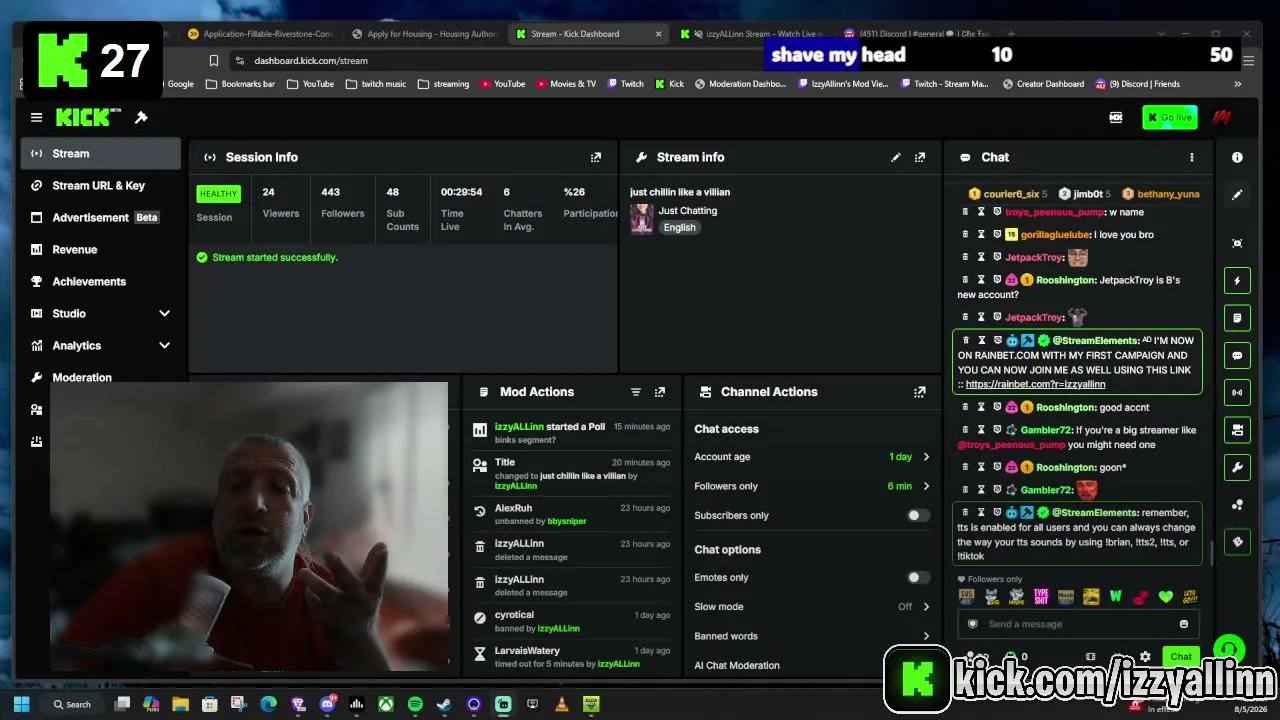Click the focus frame icon in right sidebar
This screenshot has width=1280, height=720.
(x=1237, y=243)
